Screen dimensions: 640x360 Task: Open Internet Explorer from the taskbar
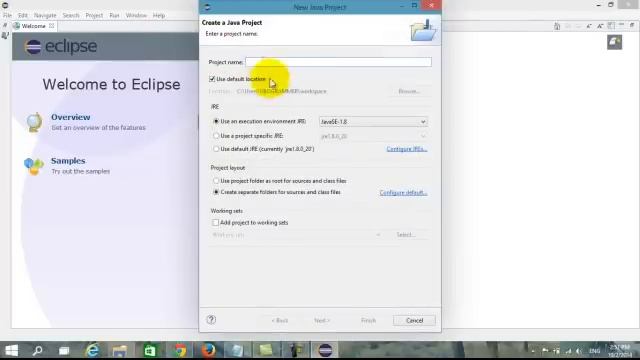tap(92, 350)
